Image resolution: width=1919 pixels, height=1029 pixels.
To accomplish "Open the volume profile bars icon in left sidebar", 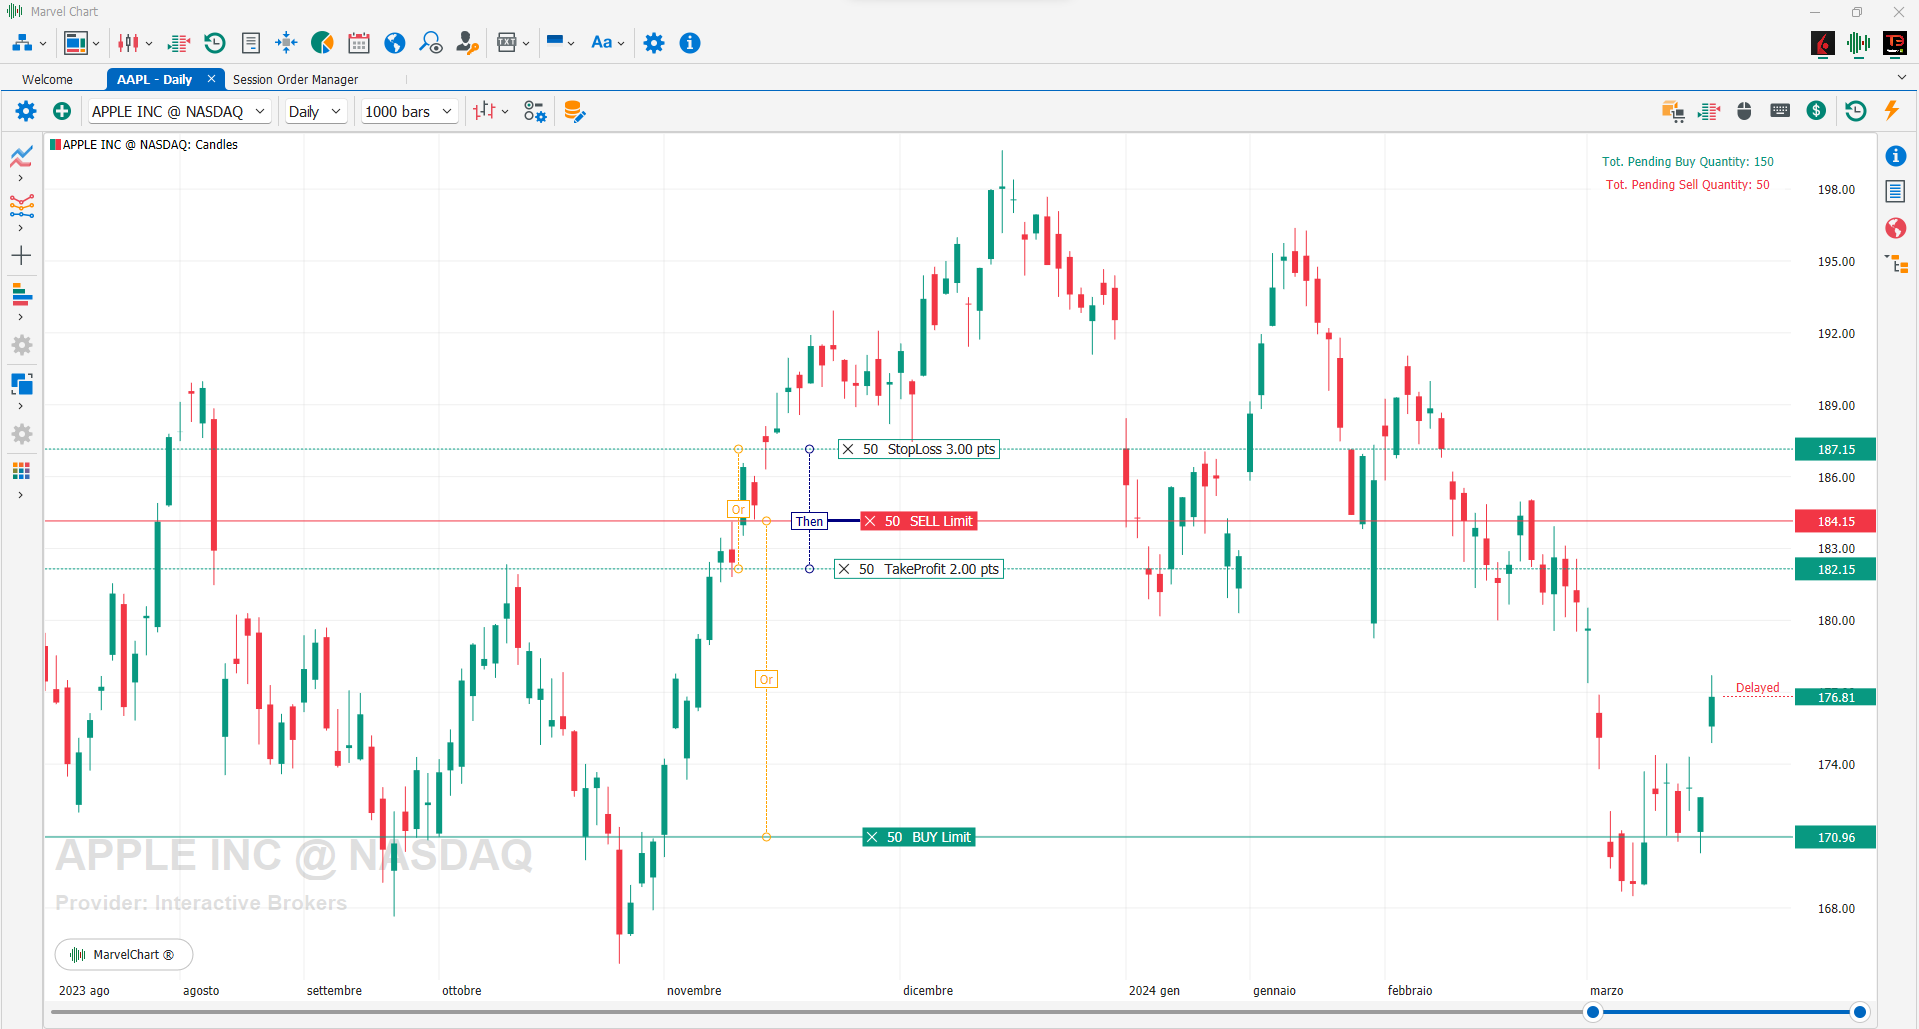I will coord(22,295).
